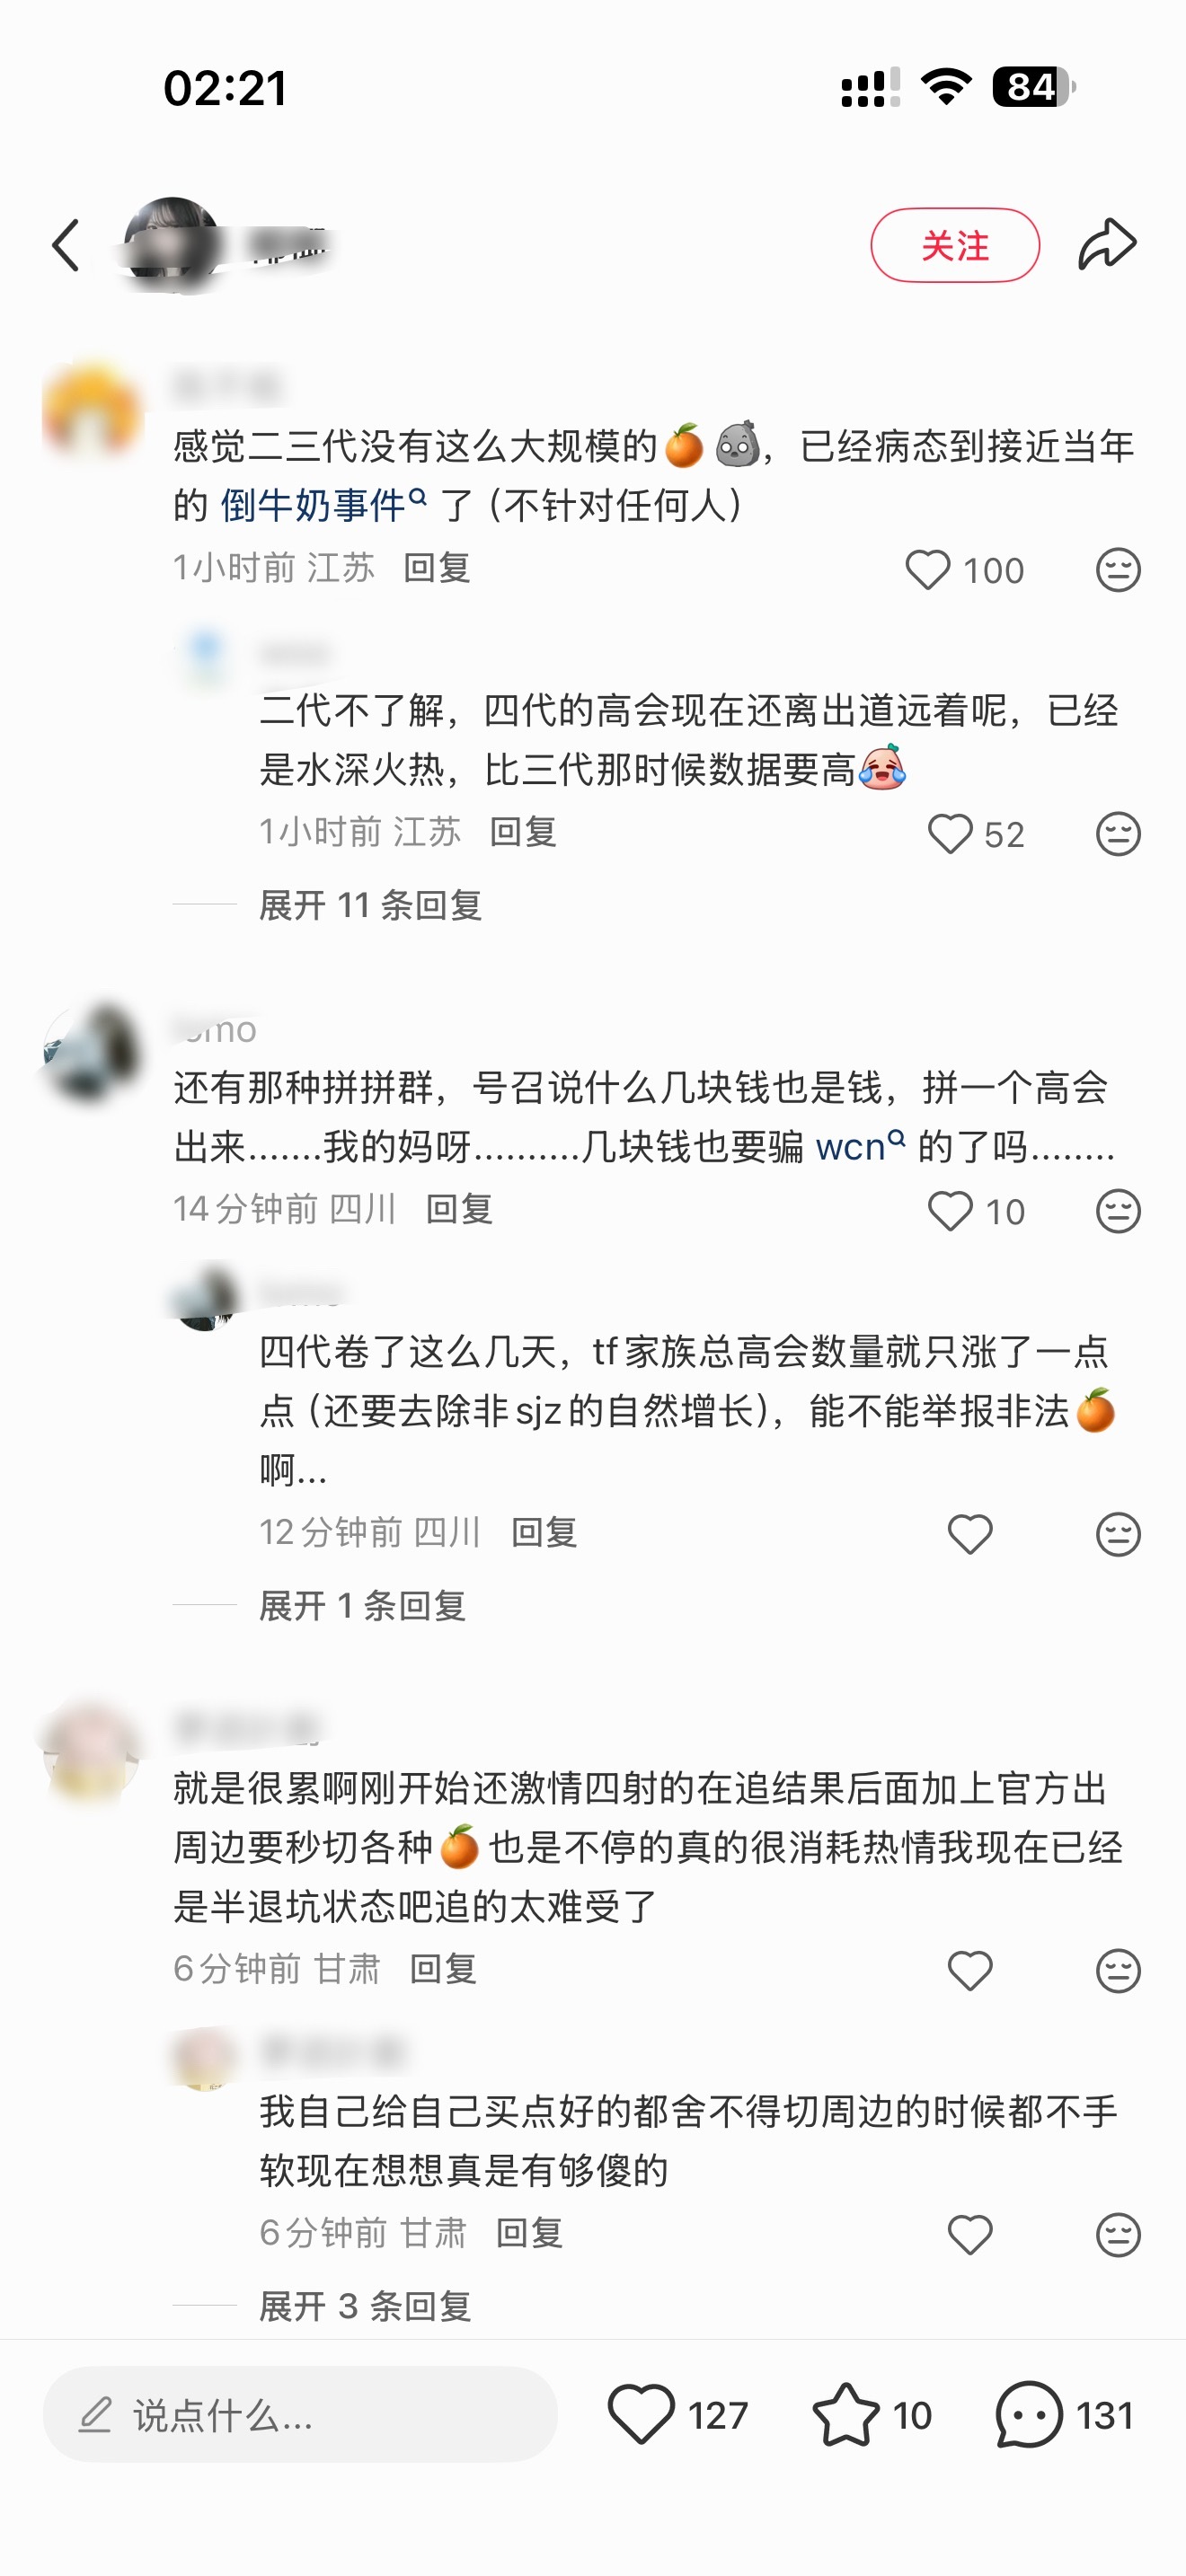
Task: Open the post comments bubble icon
Action: (1028, 2414)
